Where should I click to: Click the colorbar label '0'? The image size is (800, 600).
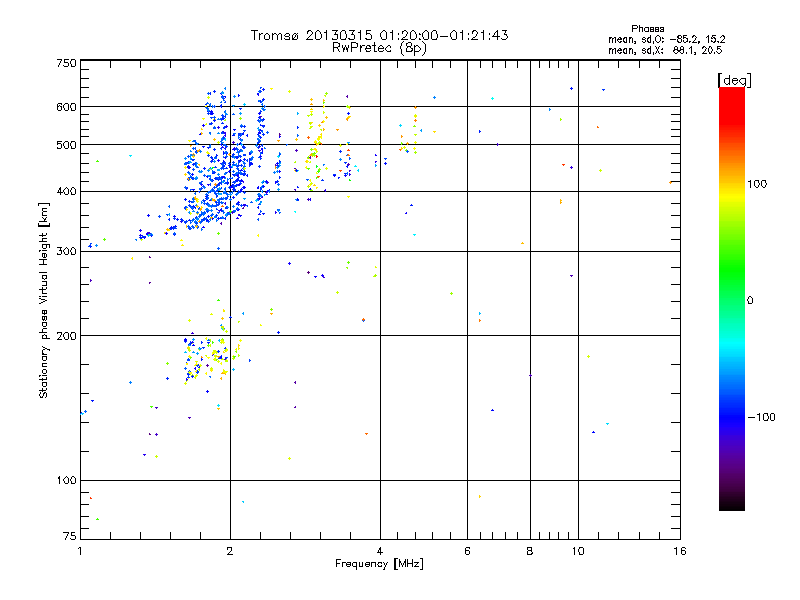pyautogui.click(x=749, y=301)
